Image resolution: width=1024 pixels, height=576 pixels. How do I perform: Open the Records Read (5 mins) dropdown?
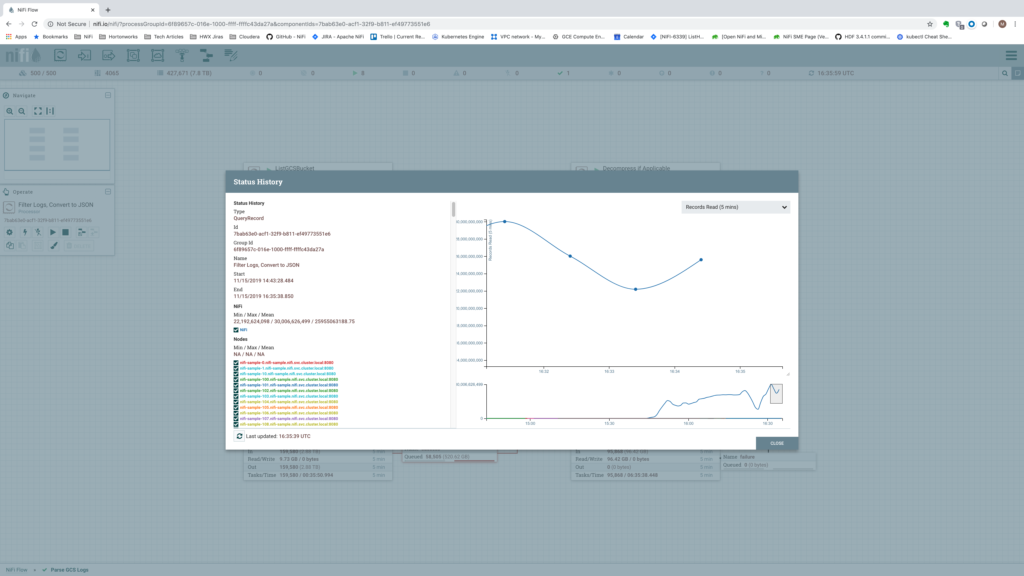[x=735, y=206]
